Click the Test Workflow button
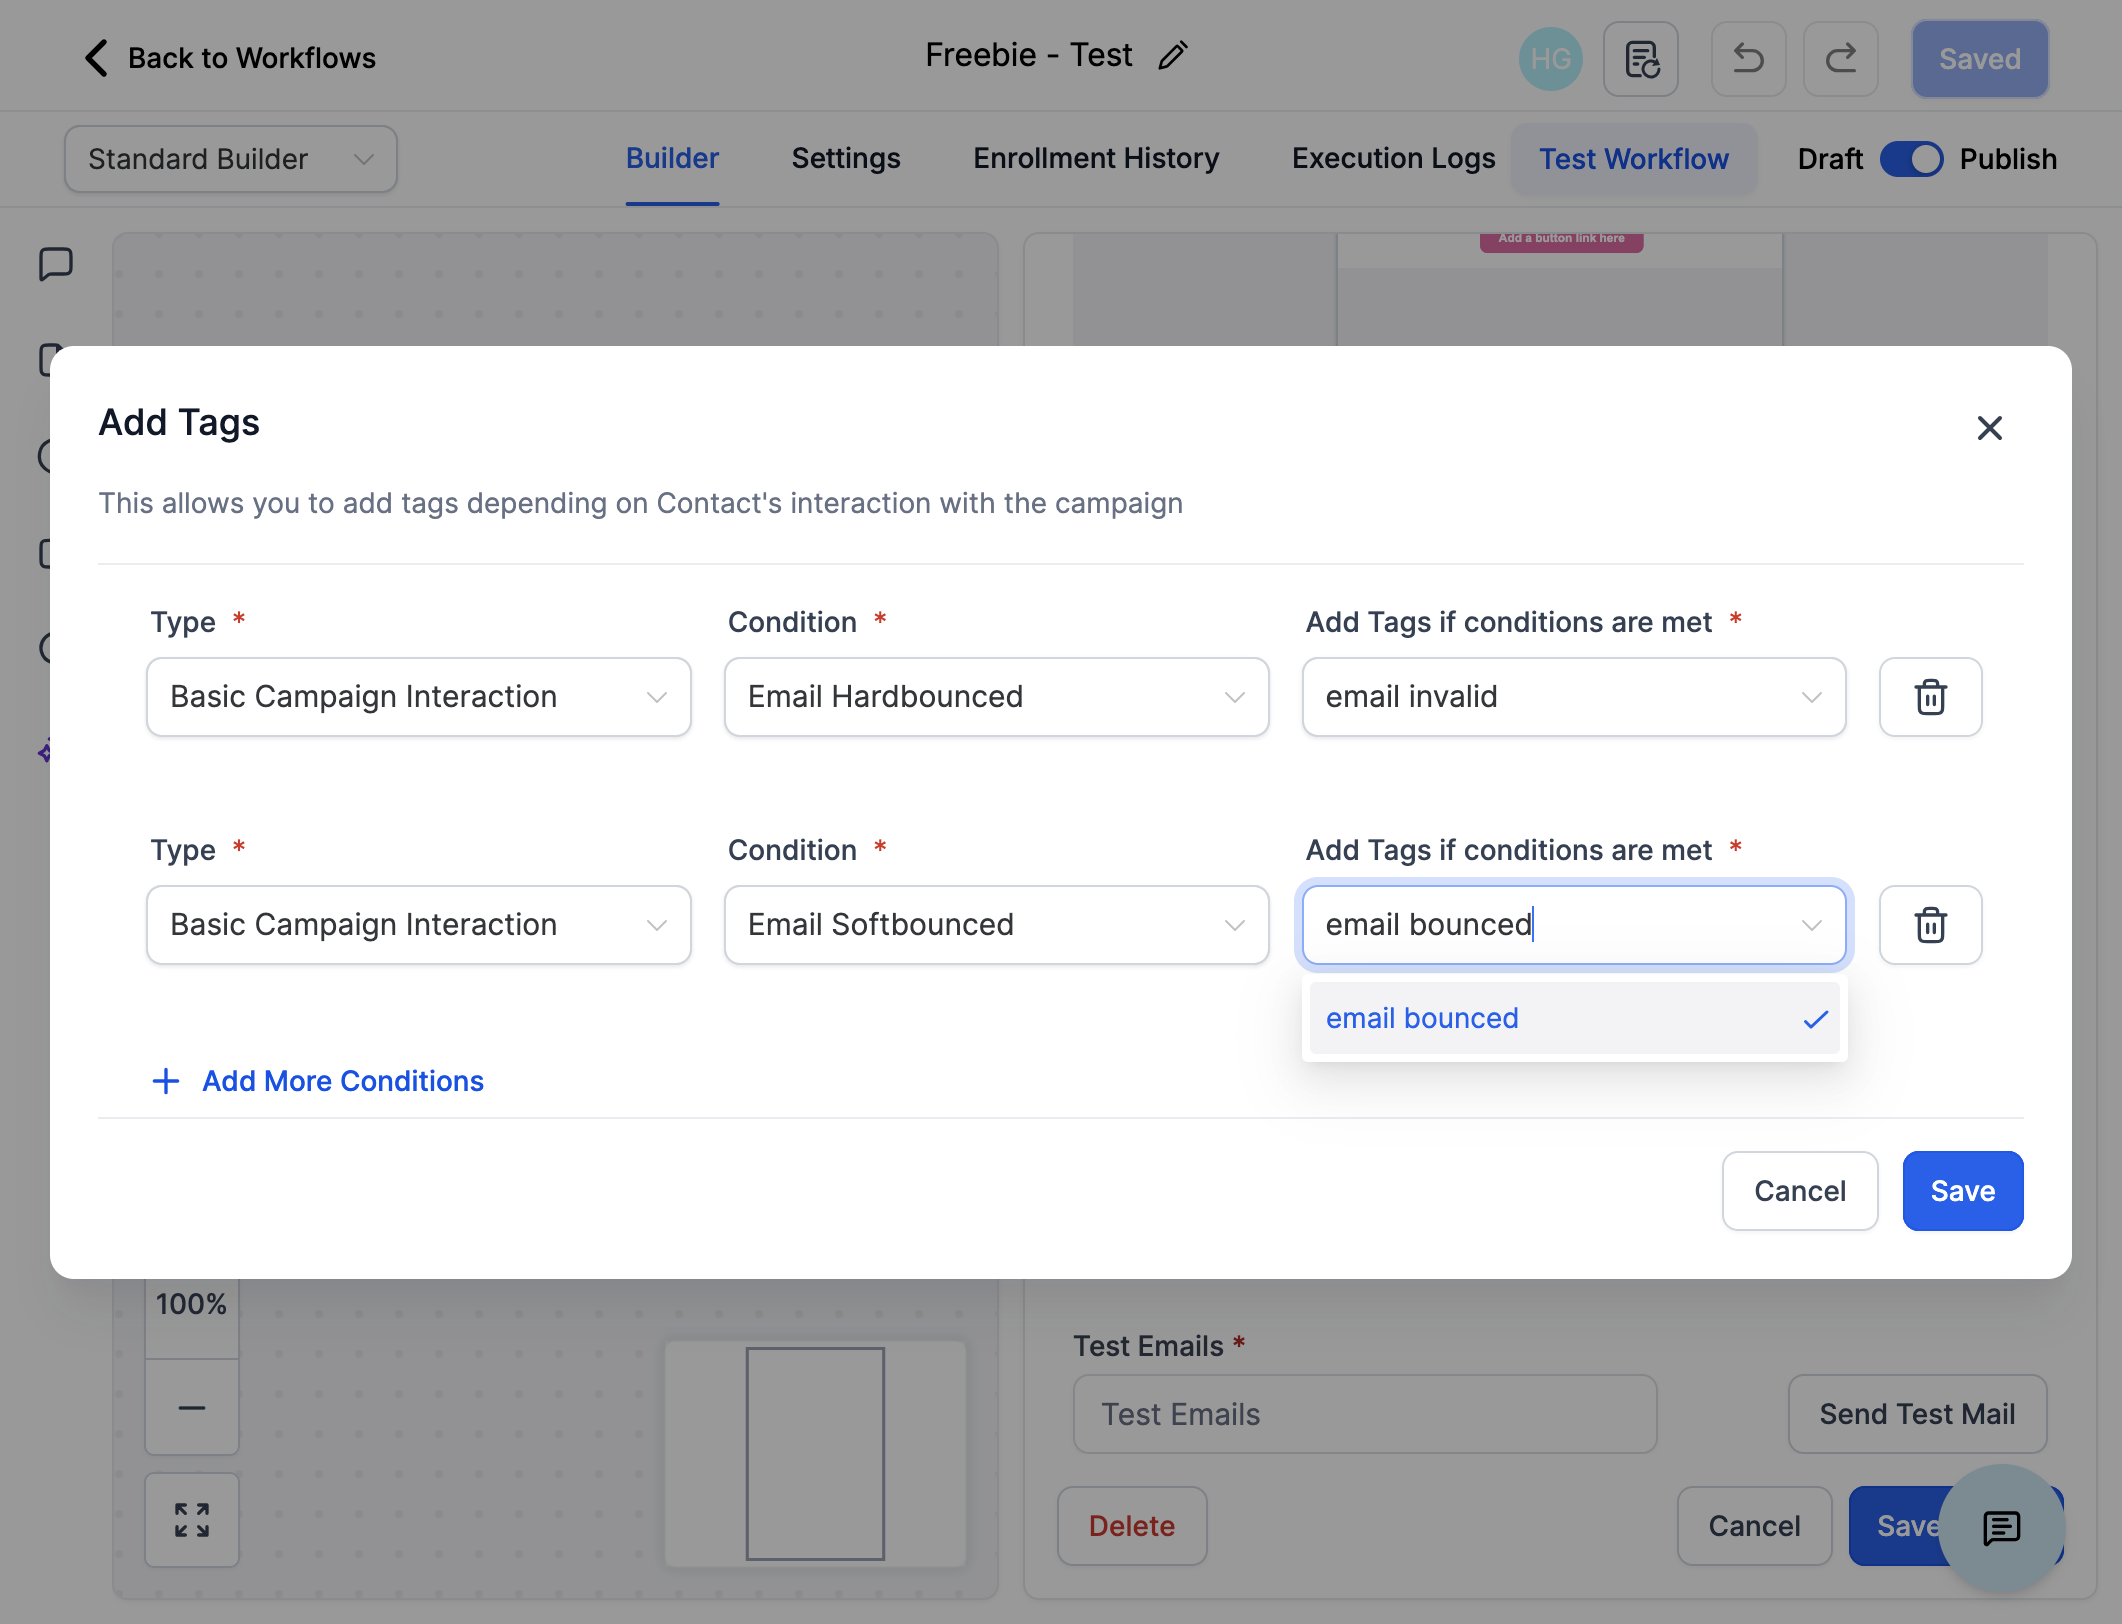 pyautogui.click(x=1634, y=159)
